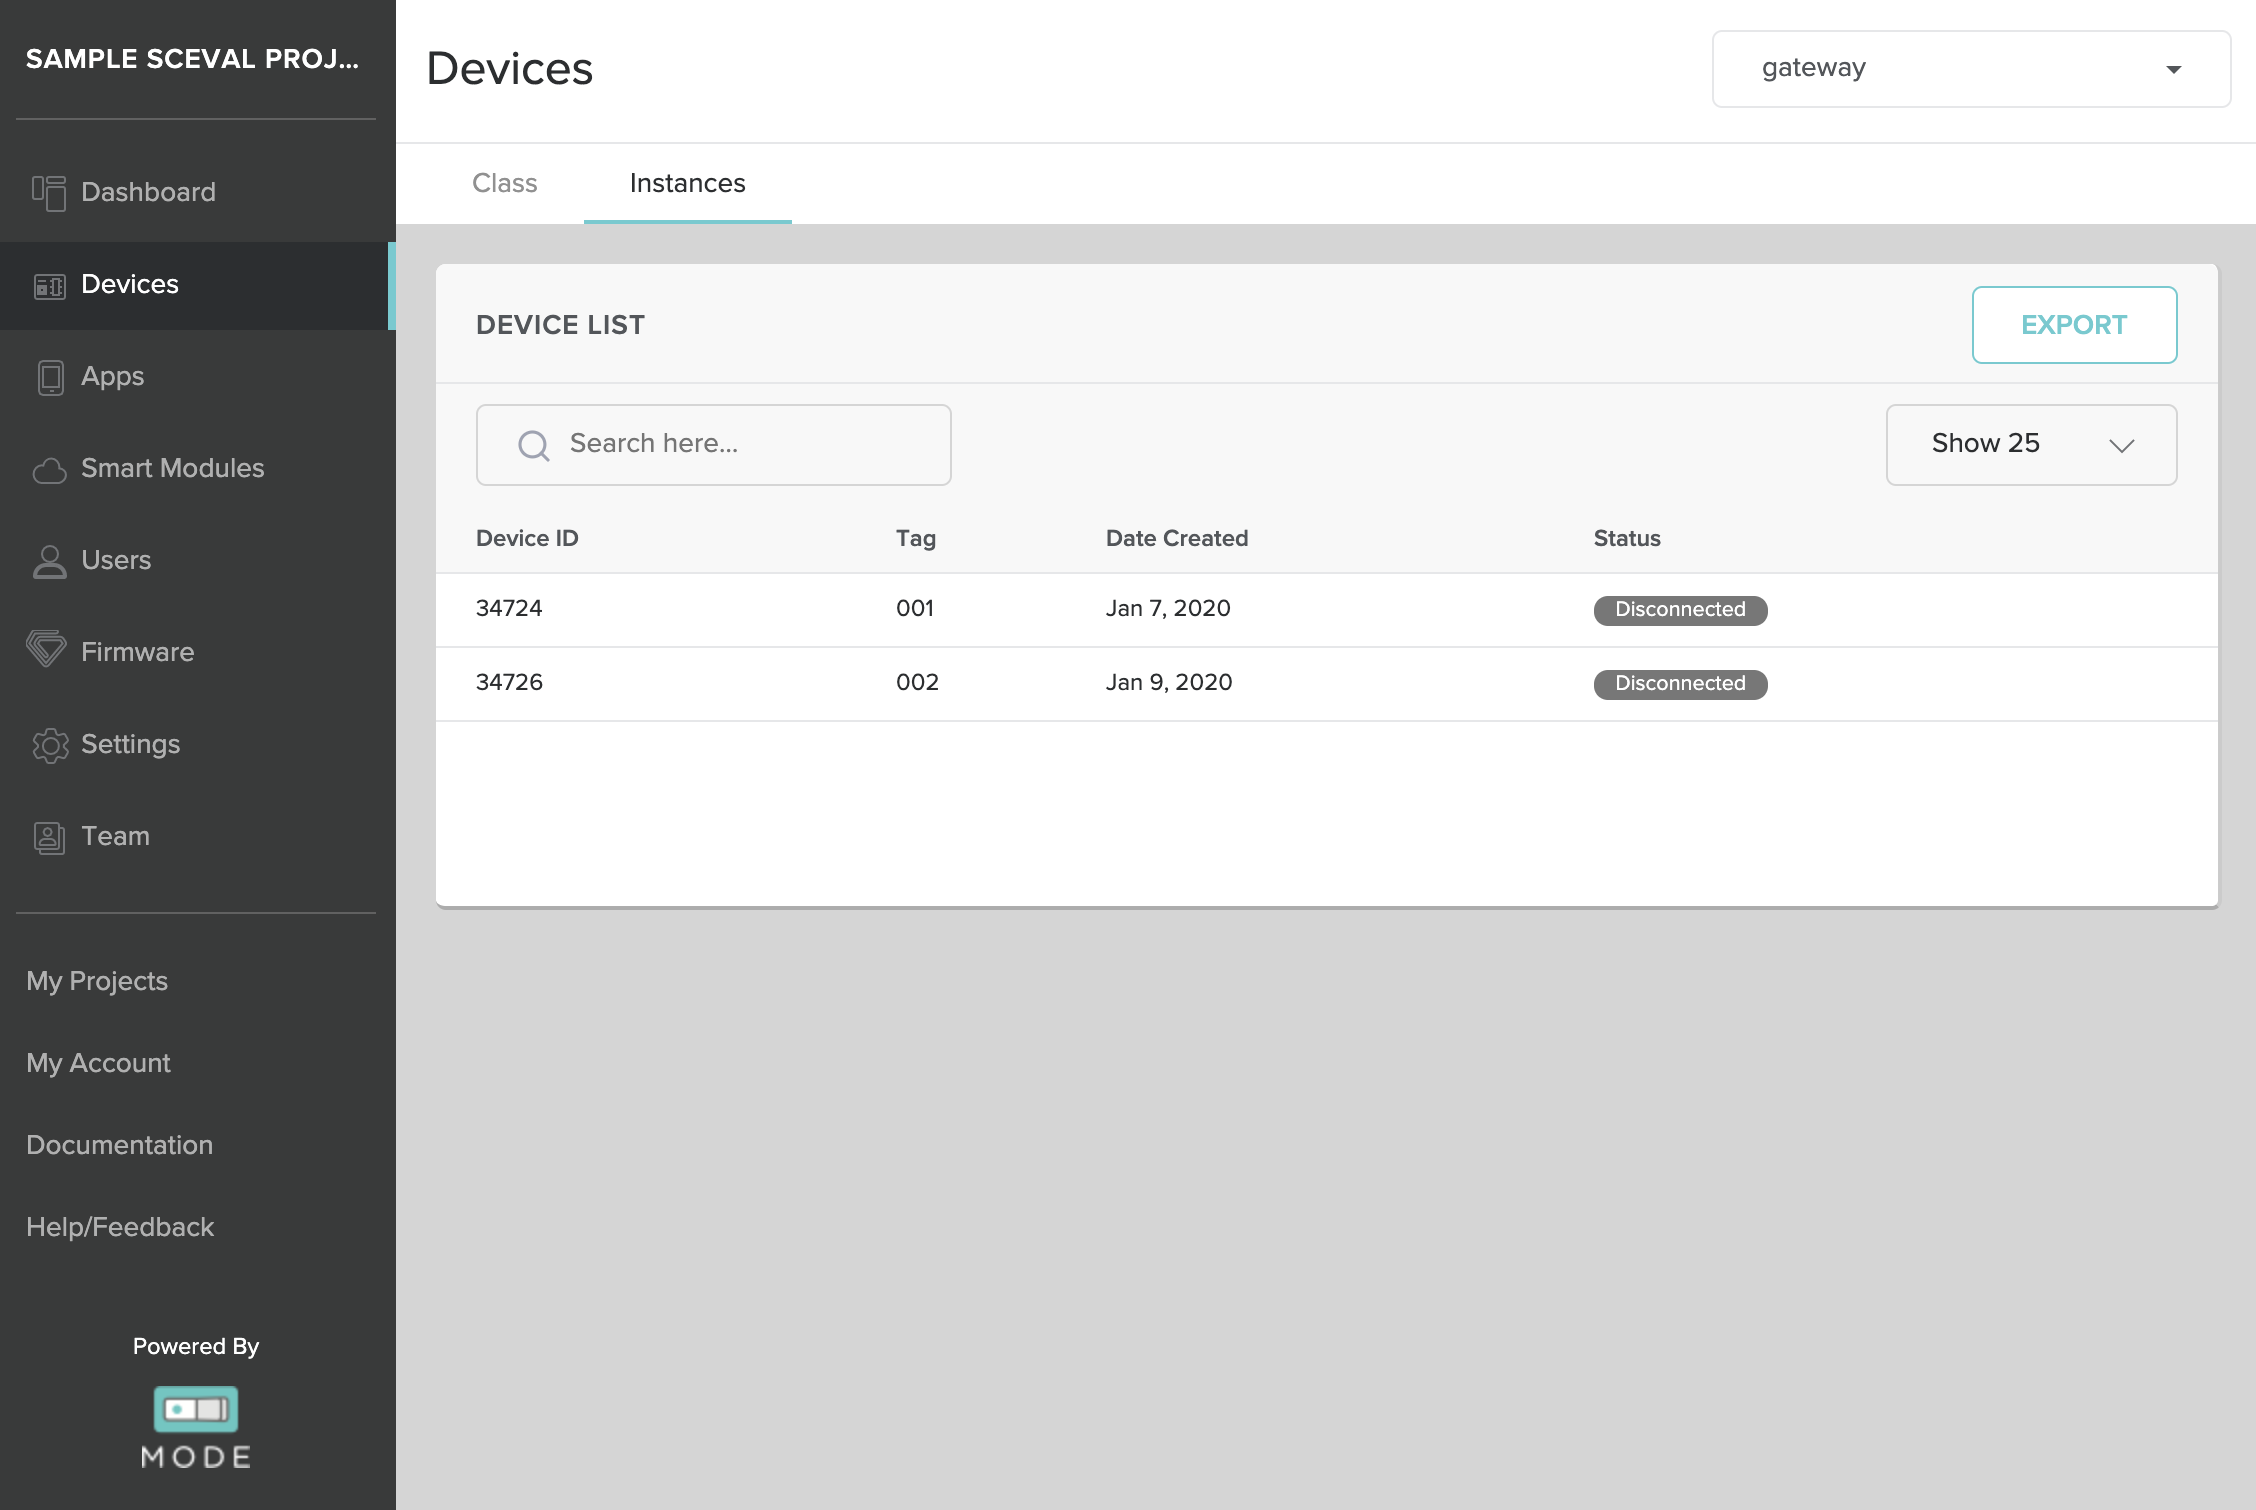2256x1510 pixels.
Task: Open device 34724 row
Action: (1326, 610)
